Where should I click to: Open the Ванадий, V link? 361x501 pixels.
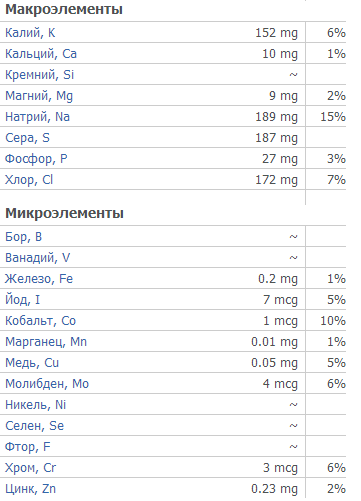pos(37,258)
